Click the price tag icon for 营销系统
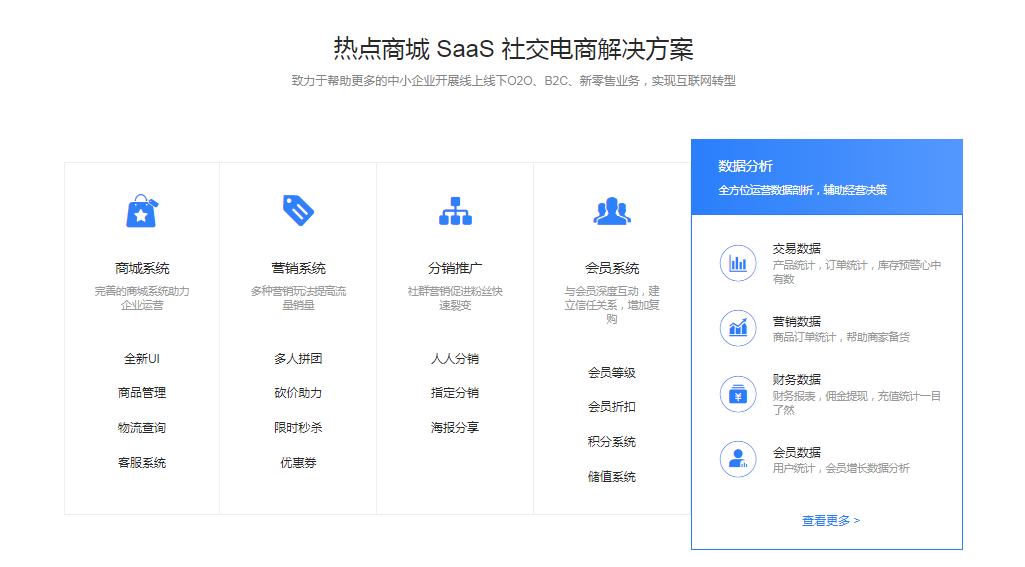 tap(298, 211)
